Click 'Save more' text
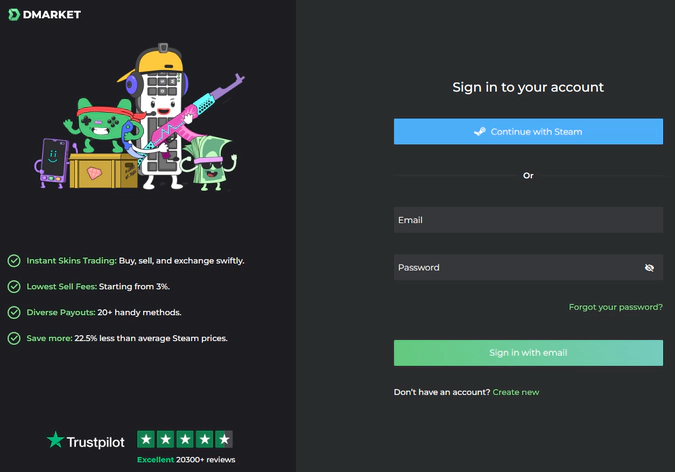675x472 pixels. pos(49,338)
